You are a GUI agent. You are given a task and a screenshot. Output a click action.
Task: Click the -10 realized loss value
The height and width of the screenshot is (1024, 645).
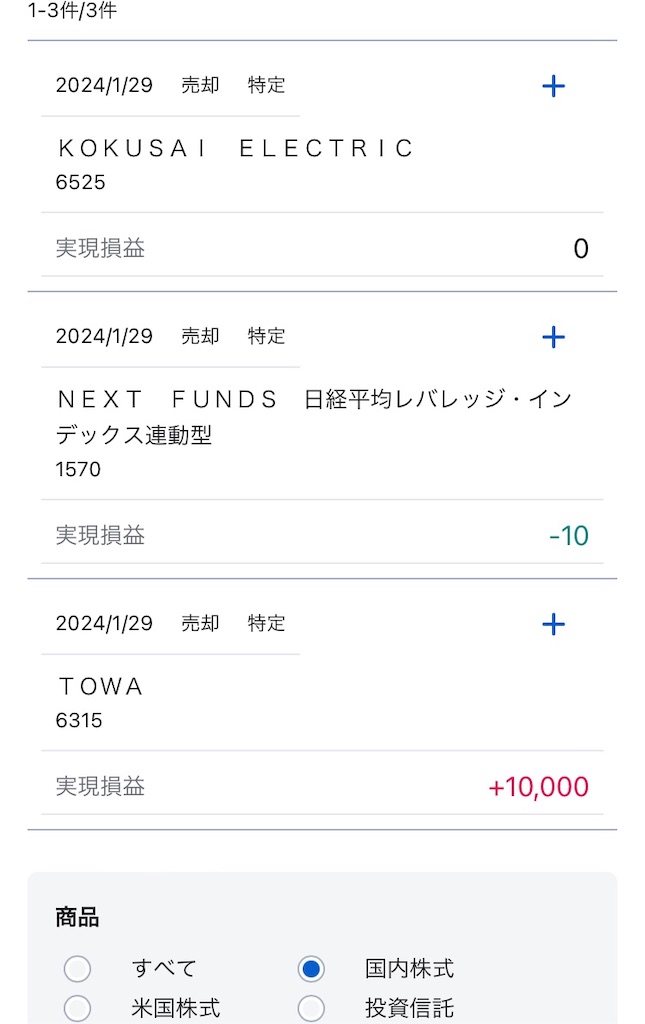coord(569,536)
